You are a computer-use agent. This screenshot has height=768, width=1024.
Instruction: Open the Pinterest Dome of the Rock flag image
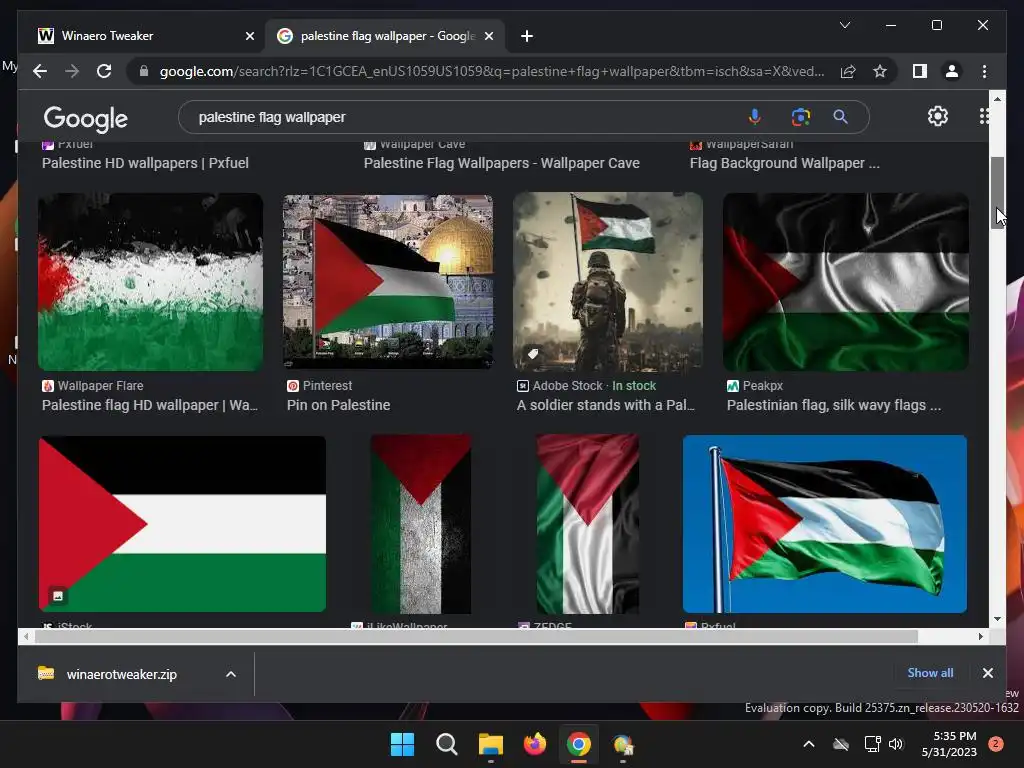(x=388, y=281)
